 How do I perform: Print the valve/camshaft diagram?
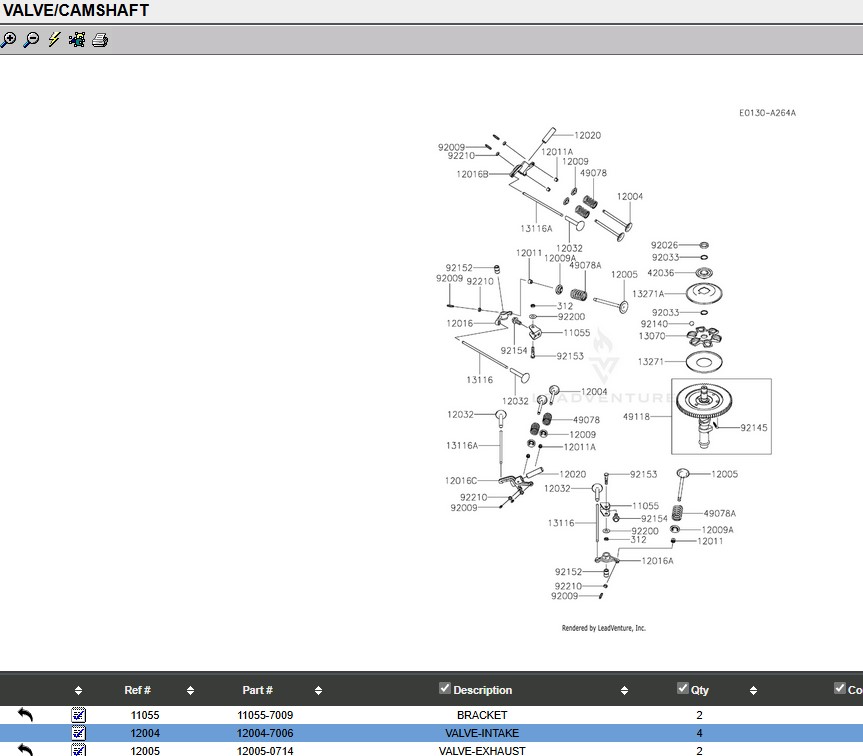pos(100,40)
